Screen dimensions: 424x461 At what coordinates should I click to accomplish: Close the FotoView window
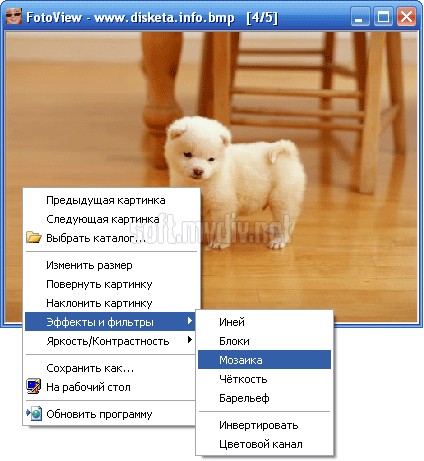[x=406, y=17]
